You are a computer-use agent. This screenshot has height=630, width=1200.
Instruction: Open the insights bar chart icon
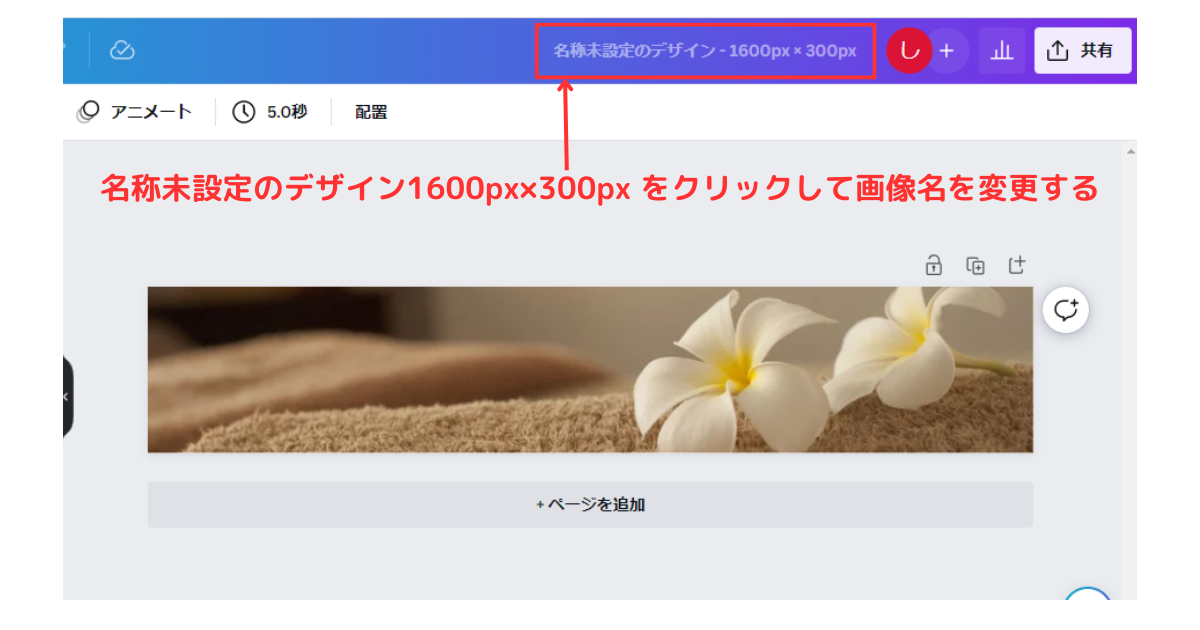coord(1002,50)
